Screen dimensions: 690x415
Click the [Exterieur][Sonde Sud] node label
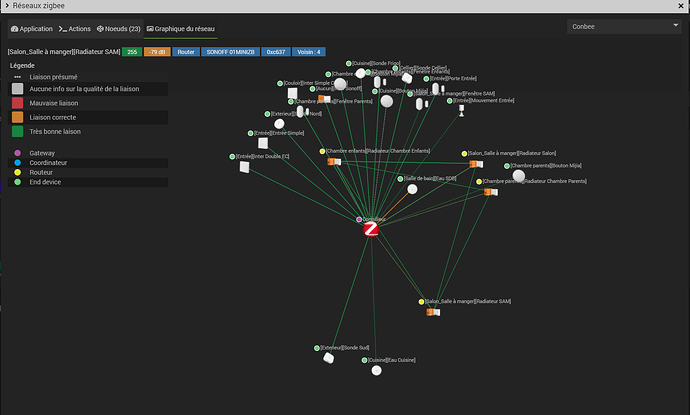[345, 348]
